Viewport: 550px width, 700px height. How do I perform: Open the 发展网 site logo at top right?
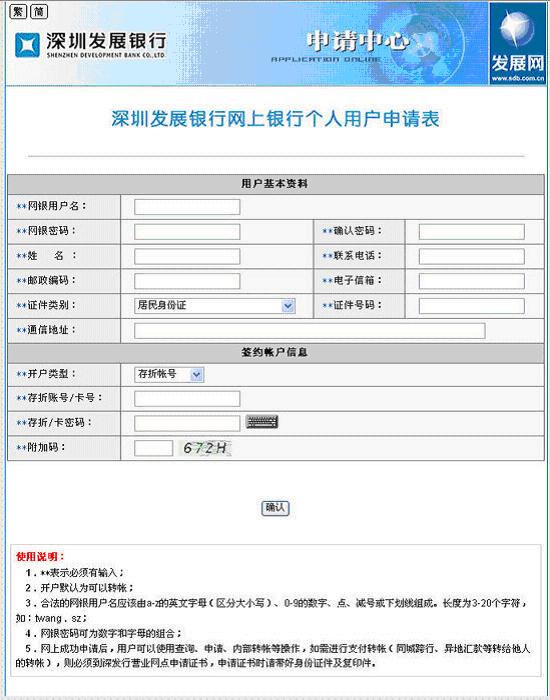coord(517,43)
